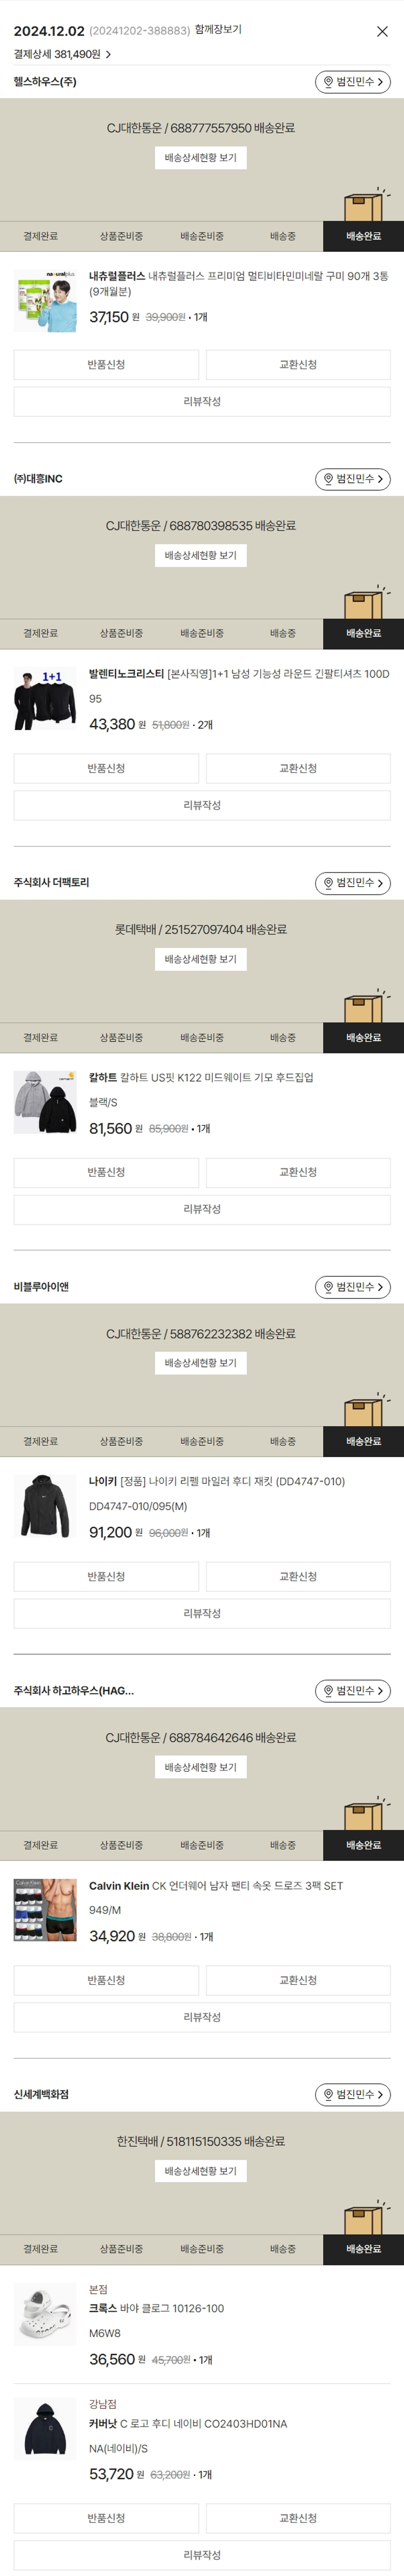Open 범진민수 recipient info for 헬스하우스 order
Screen dimensions: 404x2576
pos(352,82)
